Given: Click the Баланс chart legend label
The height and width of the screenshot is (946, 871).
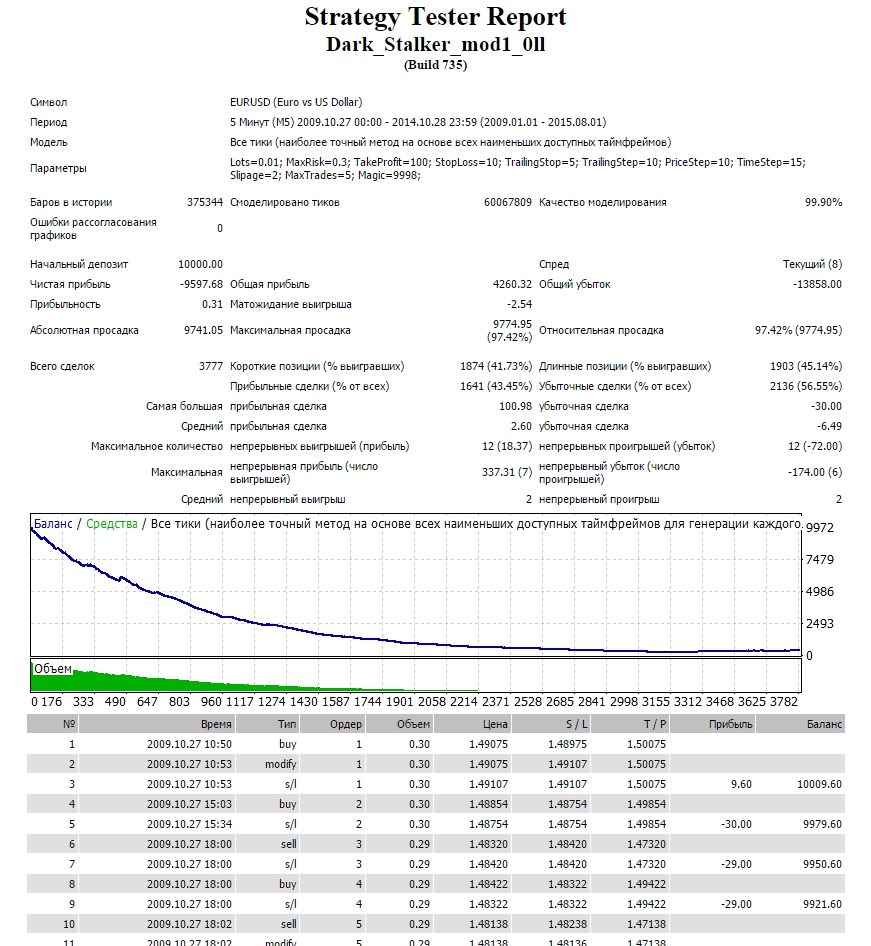Looking at the screenshot, I should [53, 524].
